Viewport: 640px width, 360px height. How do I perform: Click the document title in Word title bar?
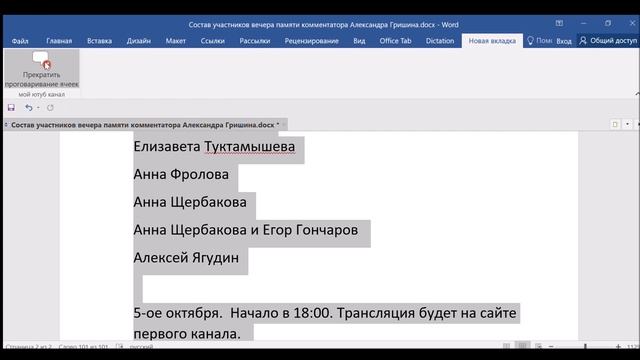coord(323,24)
